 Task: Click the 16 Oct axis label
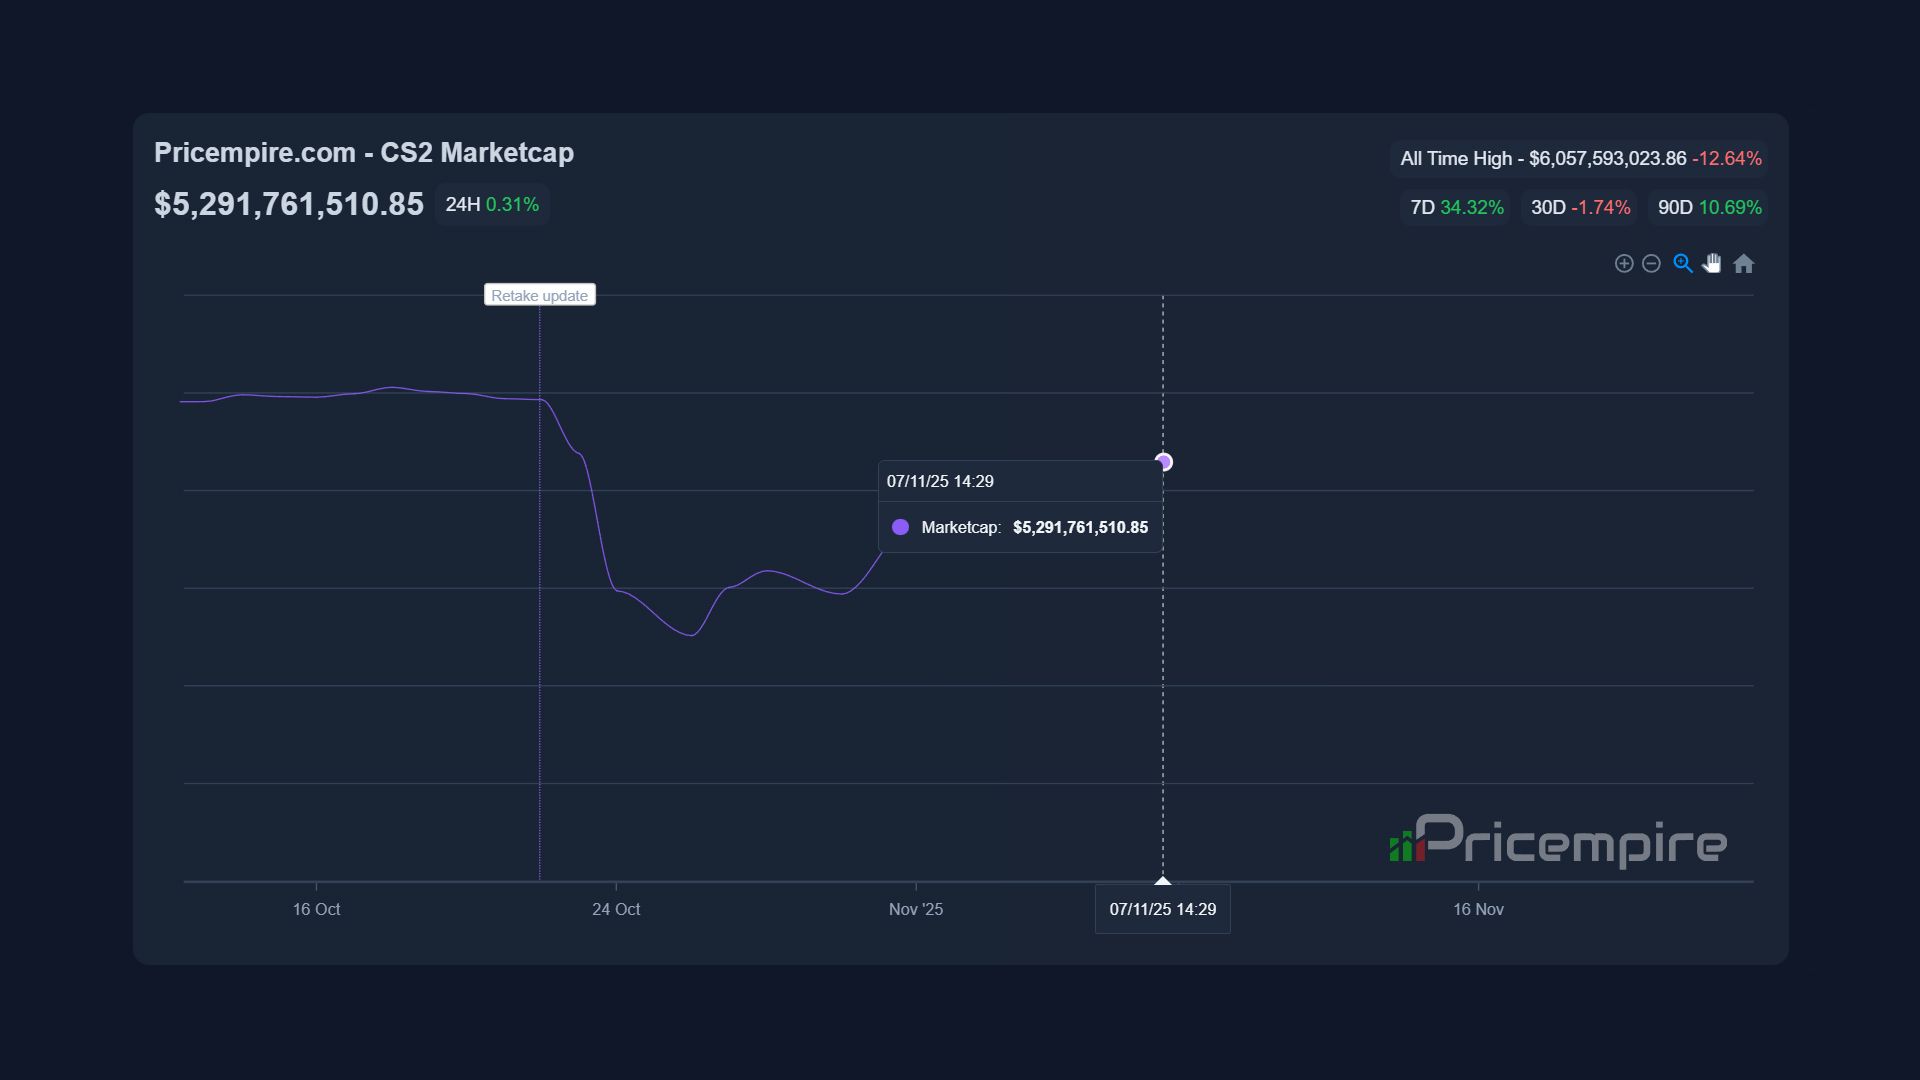pos(316,909)
